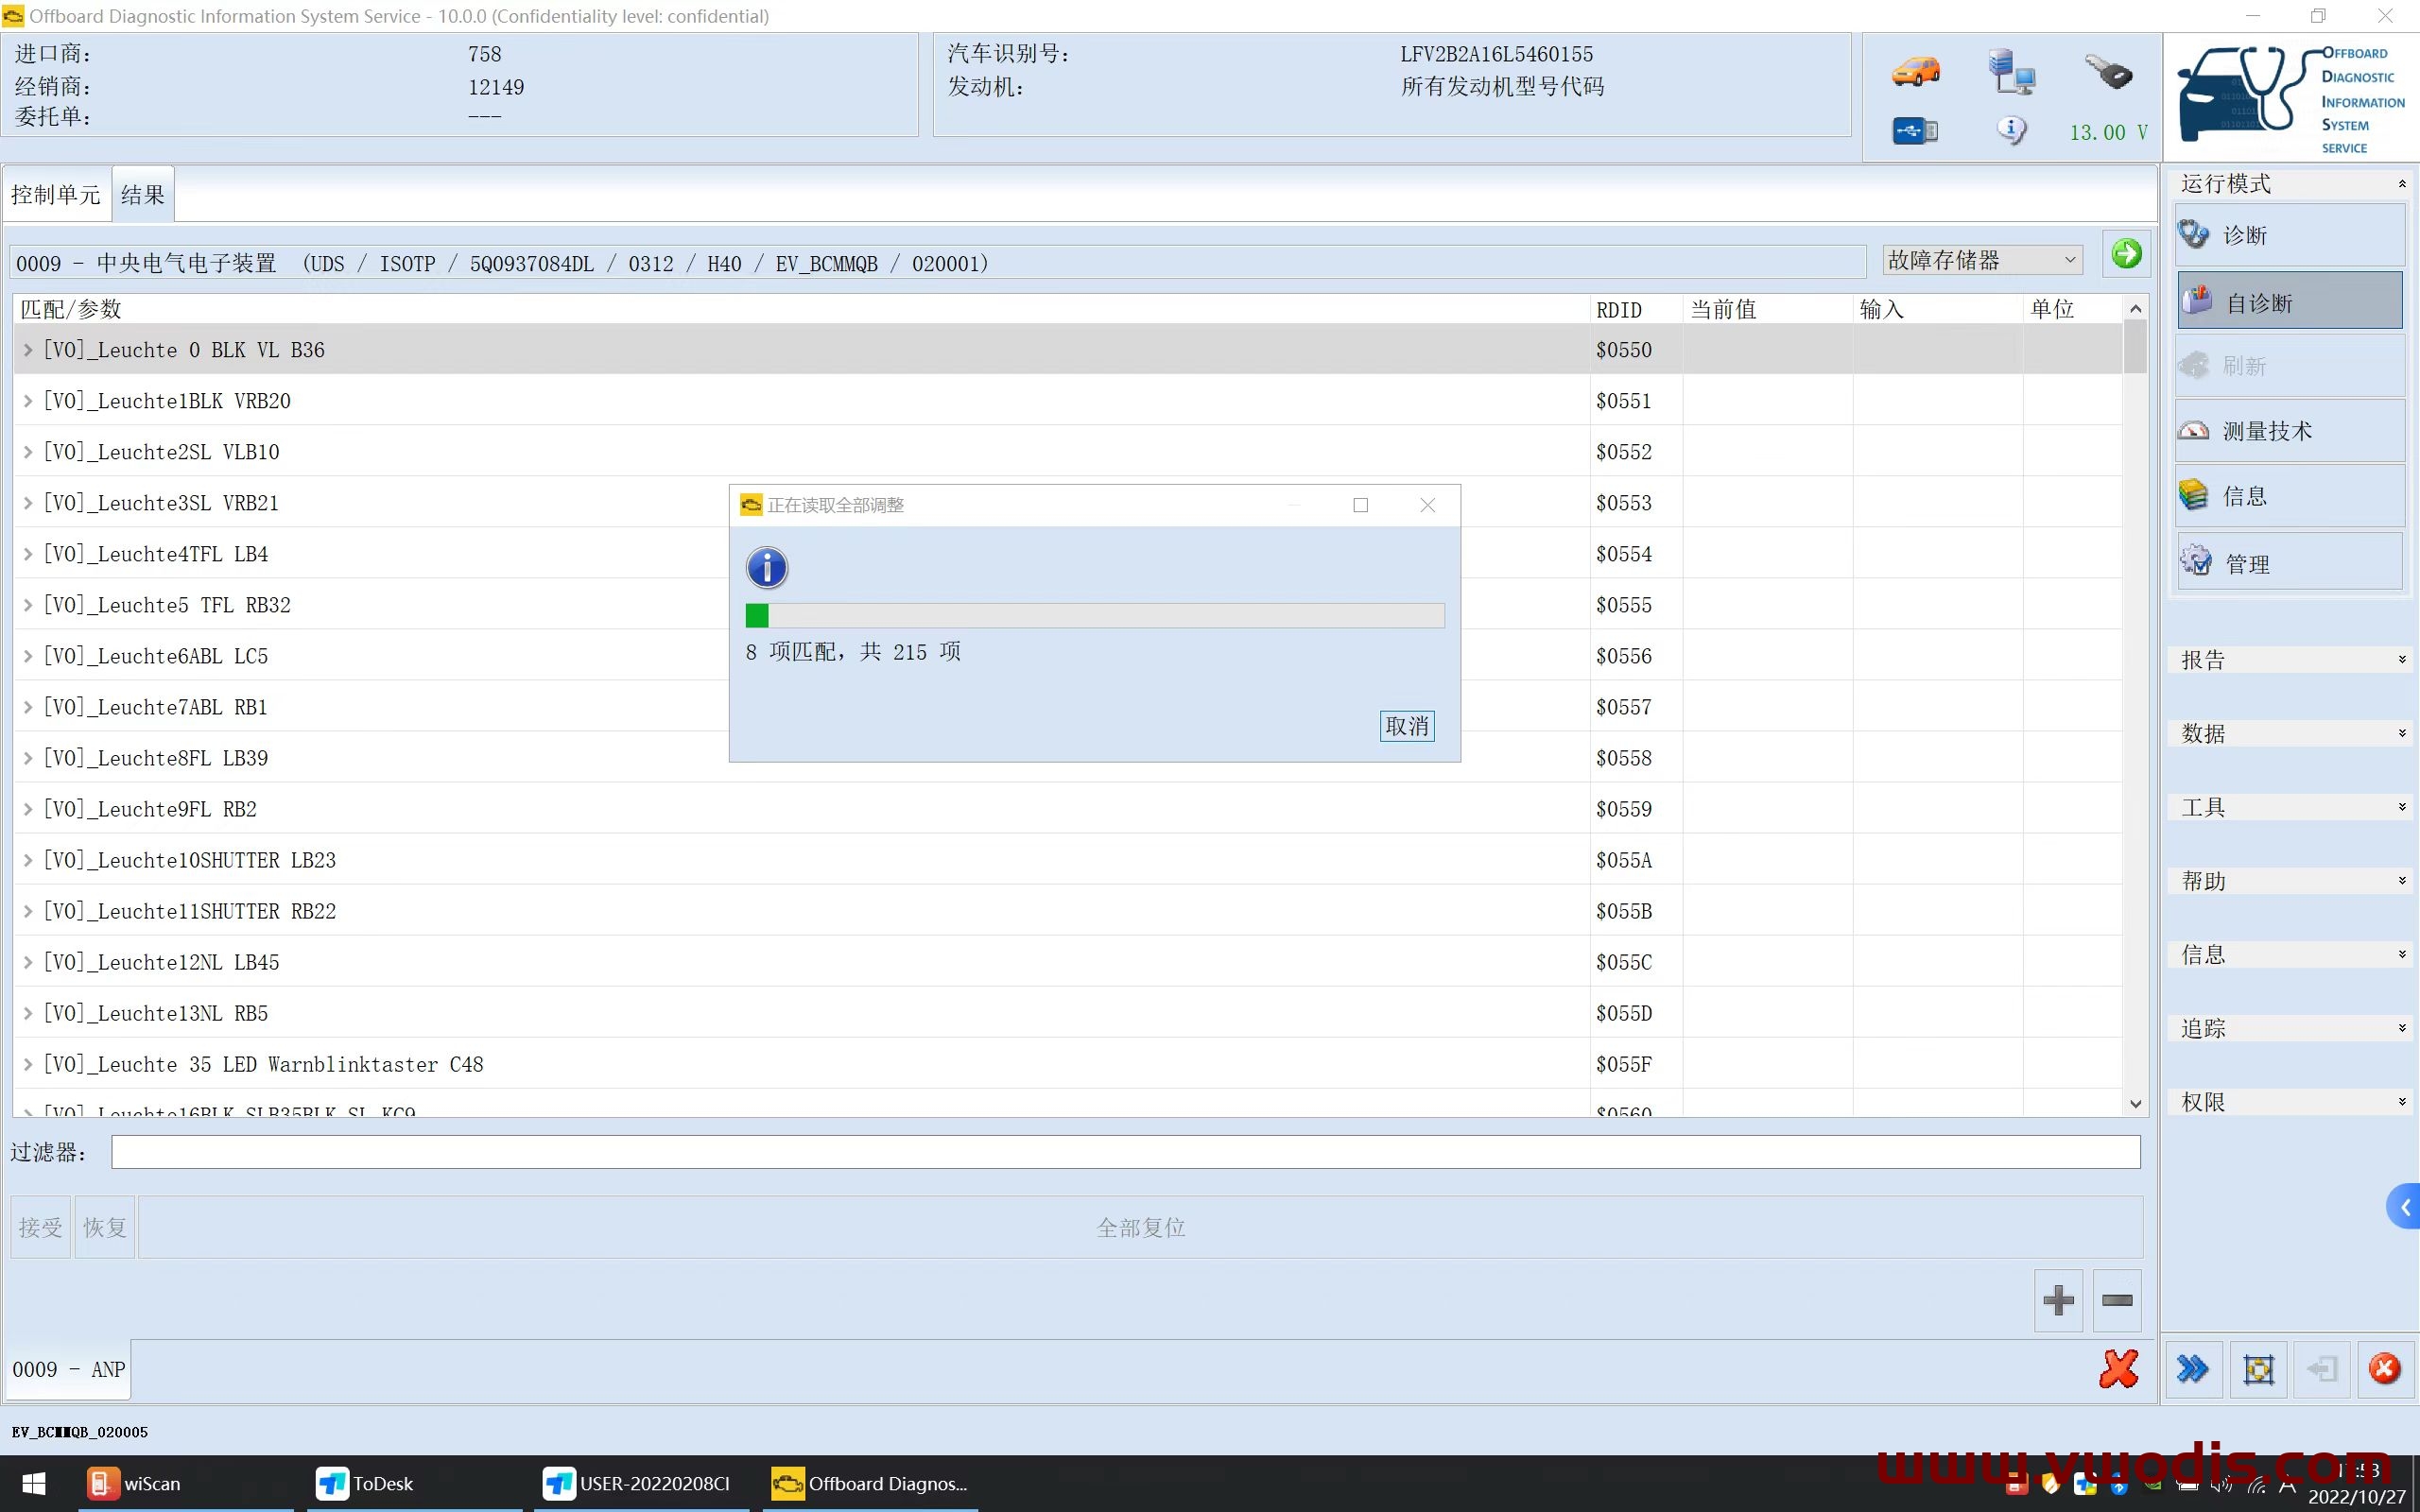Viewport: 2420px width, 1512px height.
Task: Click the VCI USB connection icon
Action: click(x=1914, y=130)
